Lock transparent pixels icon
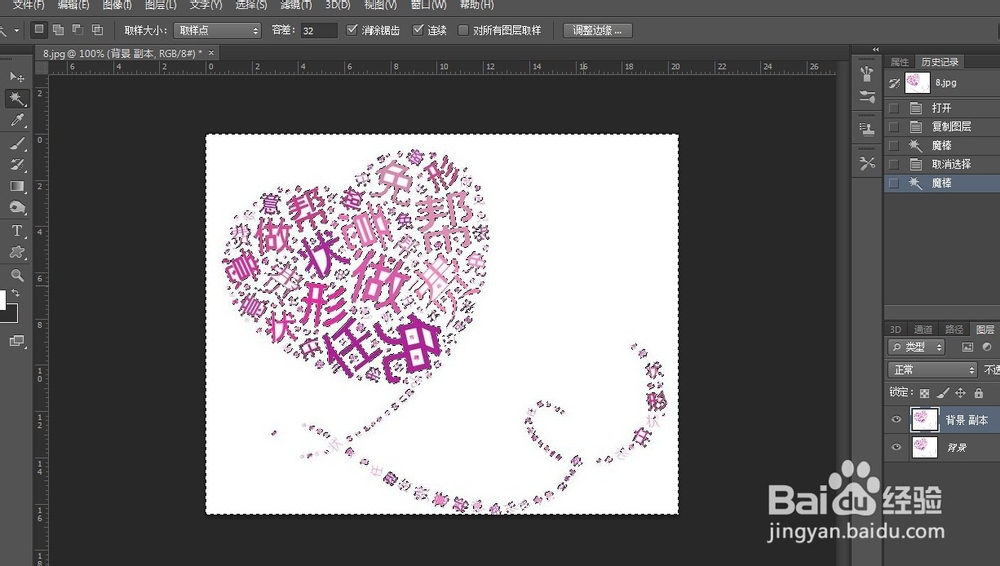Viewport: 1000px width, 566px height. point(924,393)
